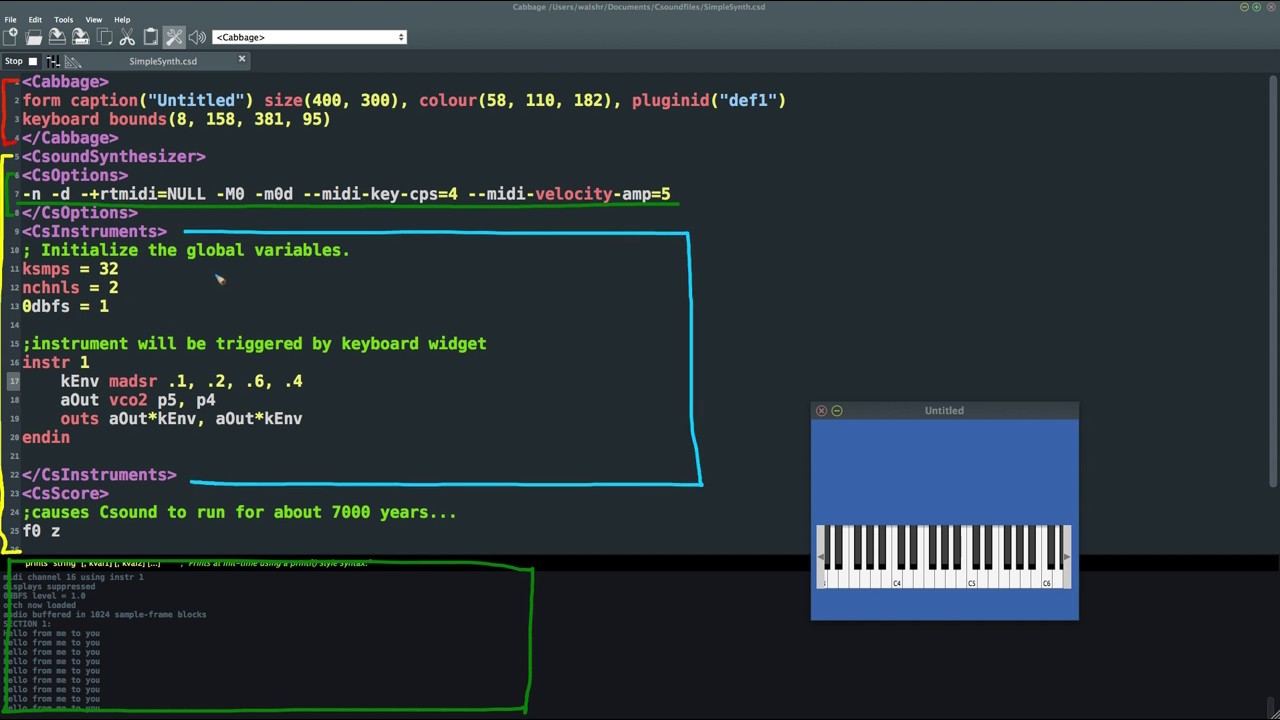The height and width of the screenshot is (720, 1280).
Task: Click the 'endin' line in editor
Action: [46, 437]
